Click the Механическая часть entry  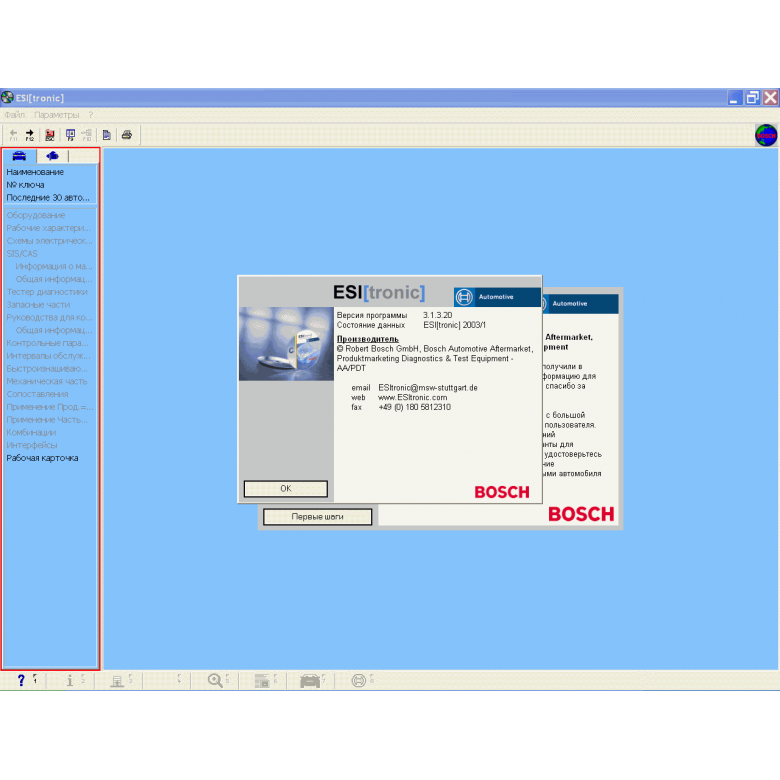click(46, 381)
